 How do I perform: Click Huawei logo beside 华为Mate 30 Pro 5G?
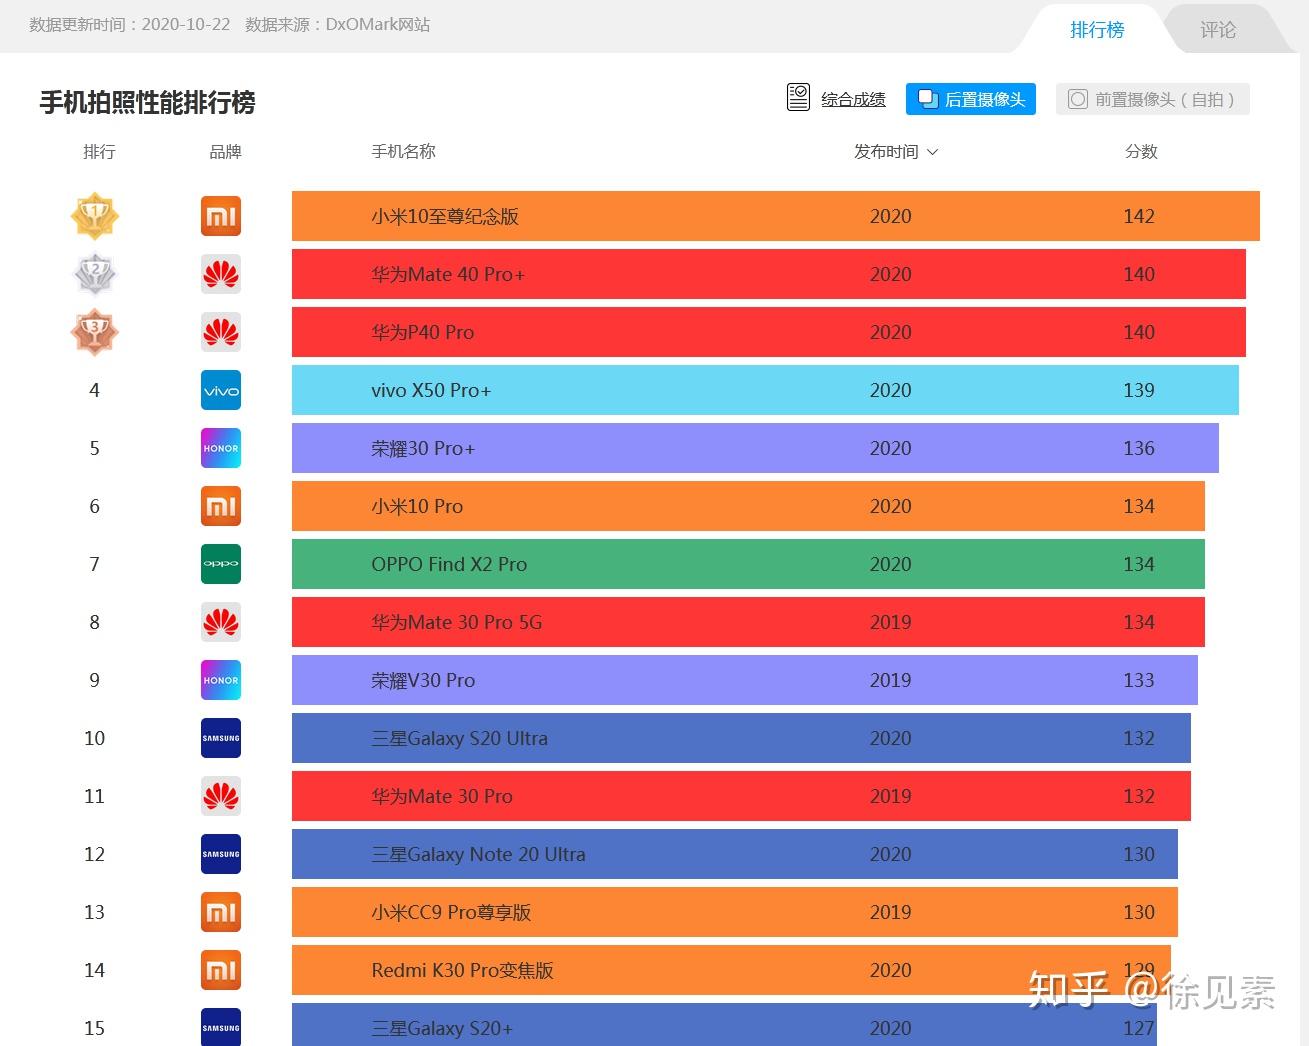(x=221, y=622)
